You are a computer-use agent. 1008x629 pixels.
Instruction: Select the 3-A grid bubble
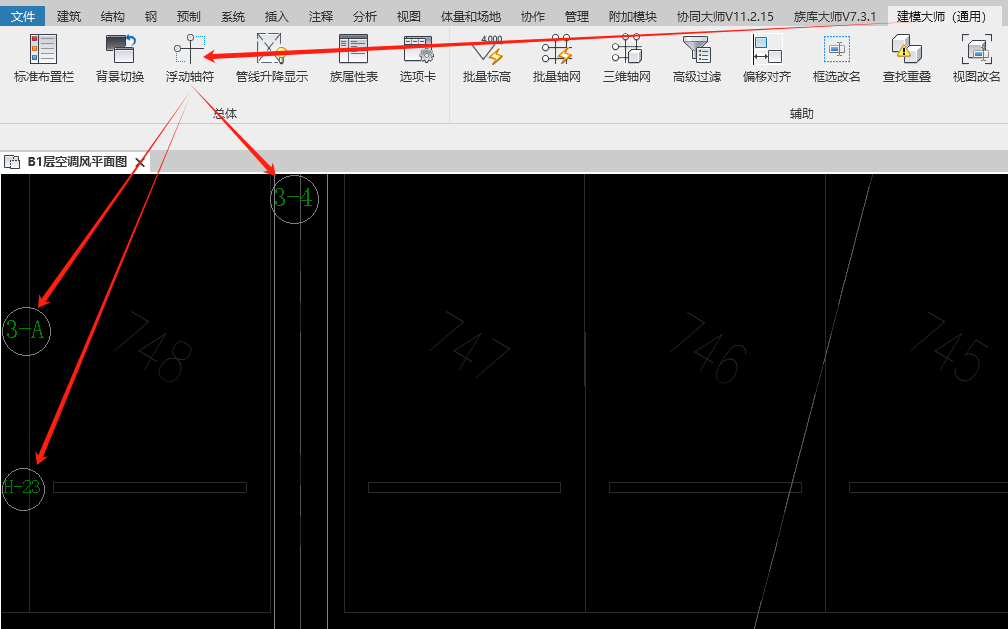(26, 331)
